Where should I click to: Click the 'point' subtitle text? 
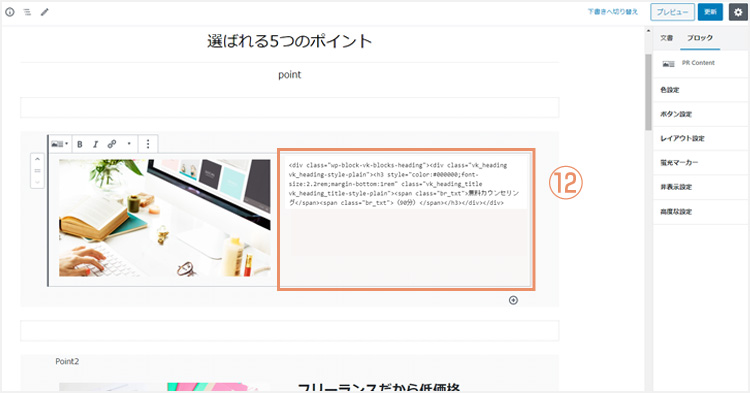[x=289, y=75]
